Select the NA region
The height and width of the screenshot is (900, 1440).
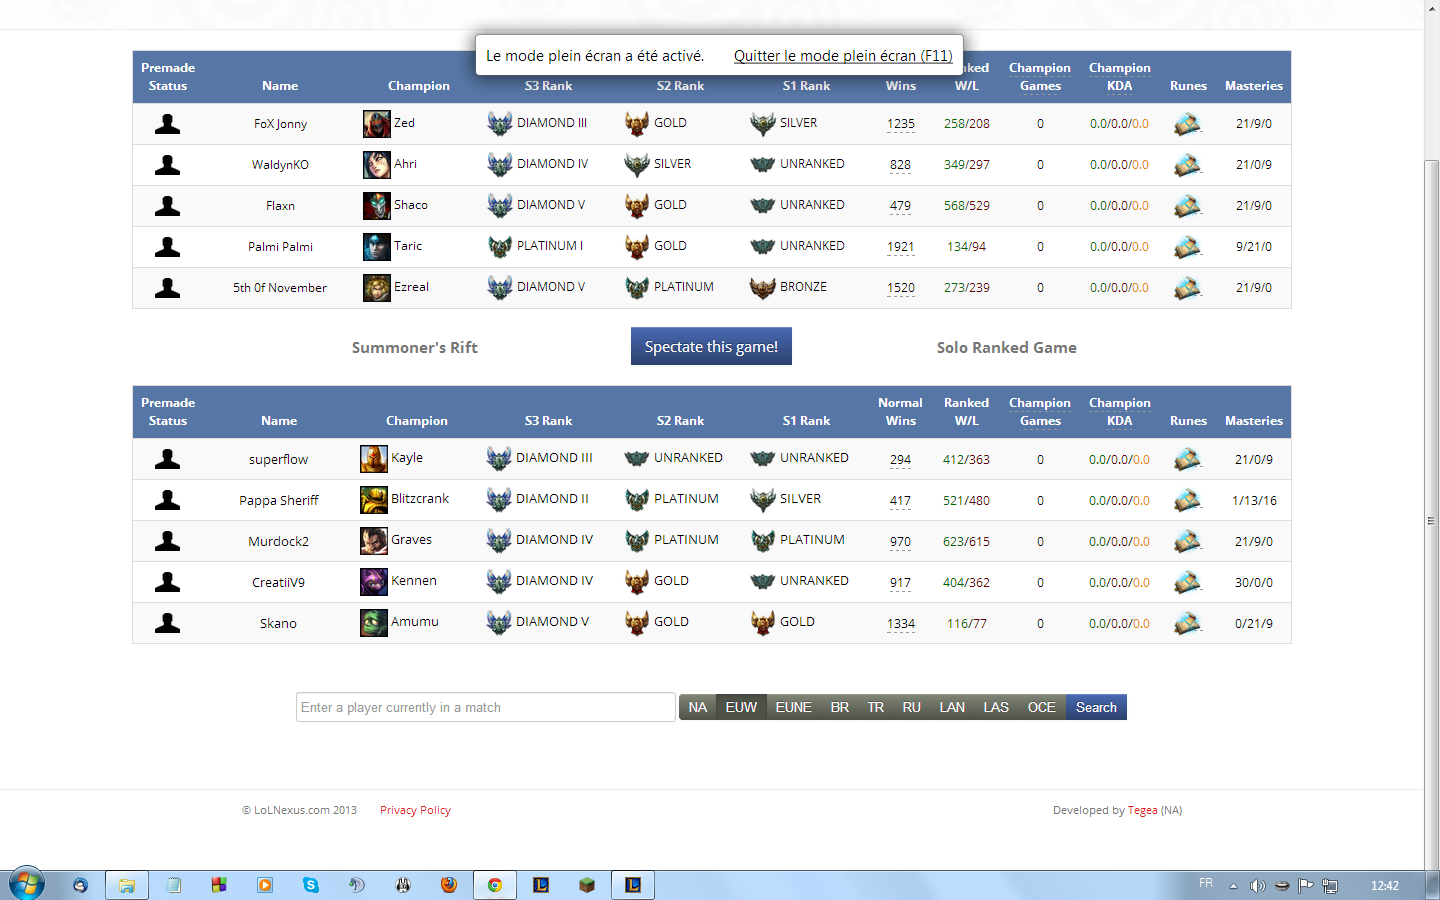(x=698, y=707)
